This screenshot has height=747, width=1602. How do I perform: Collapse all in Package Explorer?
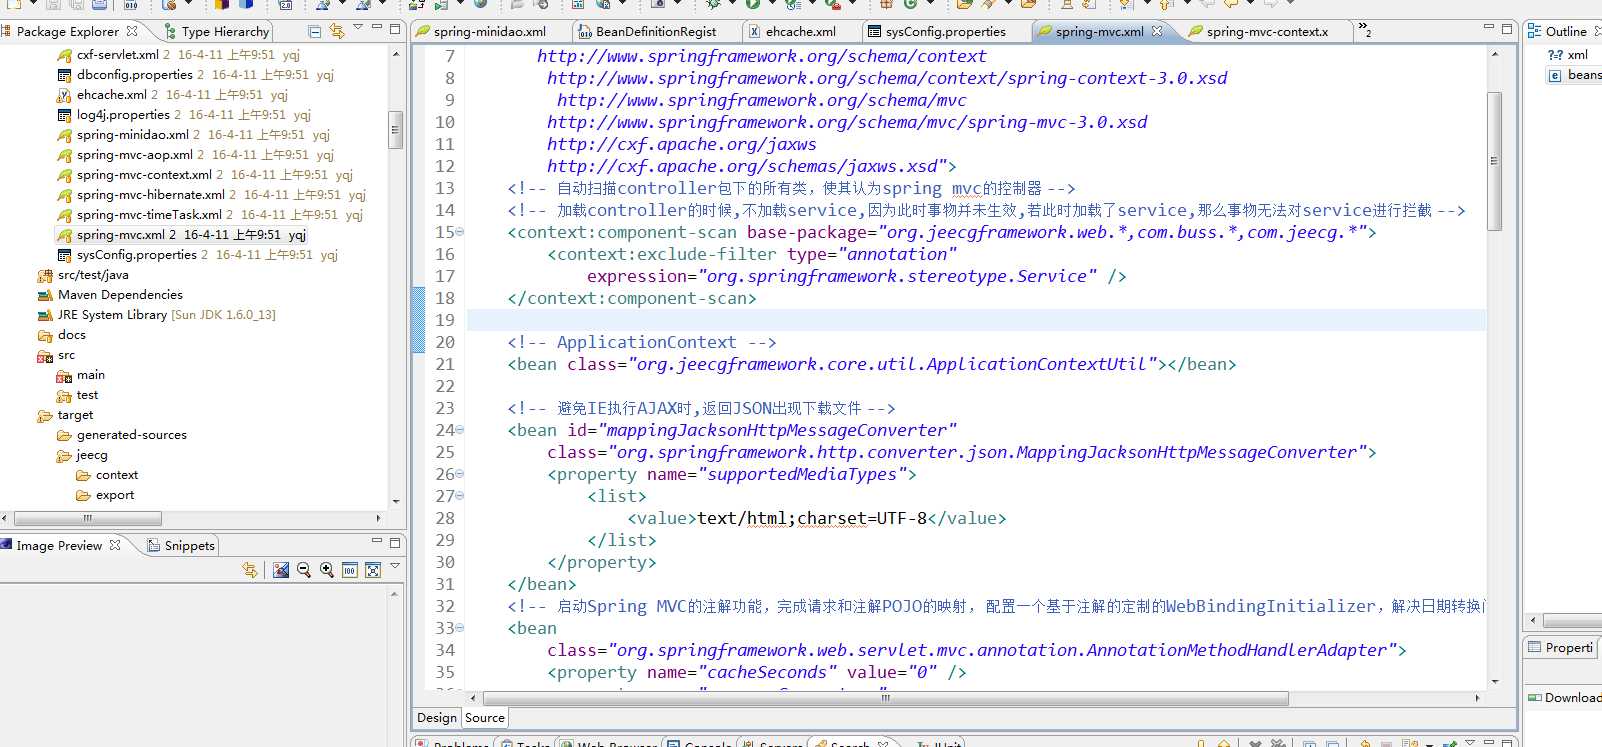315,31
